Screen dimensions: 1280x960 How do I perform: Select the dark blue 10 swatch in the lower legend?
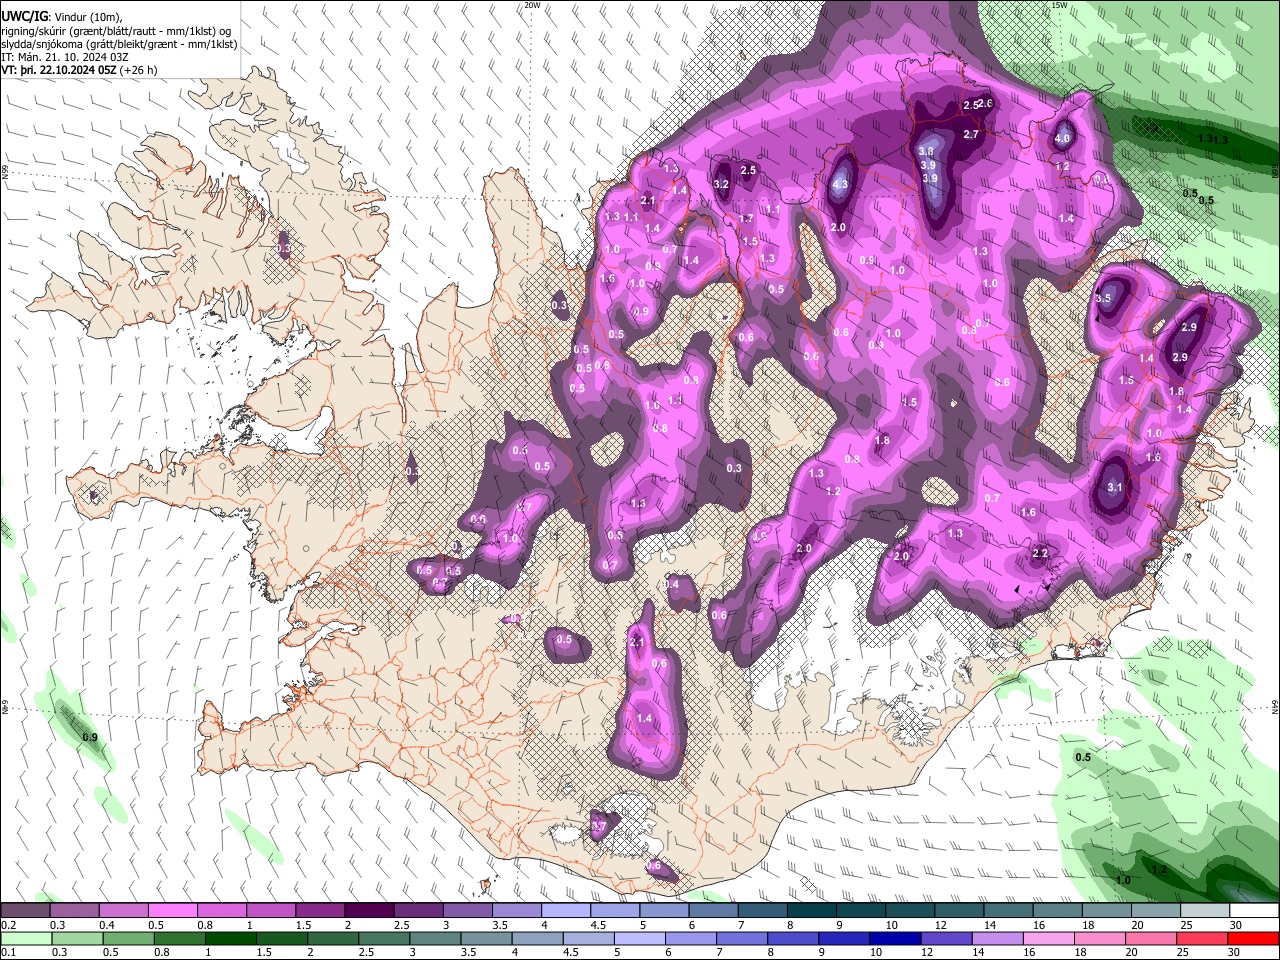tap(894, 939)
